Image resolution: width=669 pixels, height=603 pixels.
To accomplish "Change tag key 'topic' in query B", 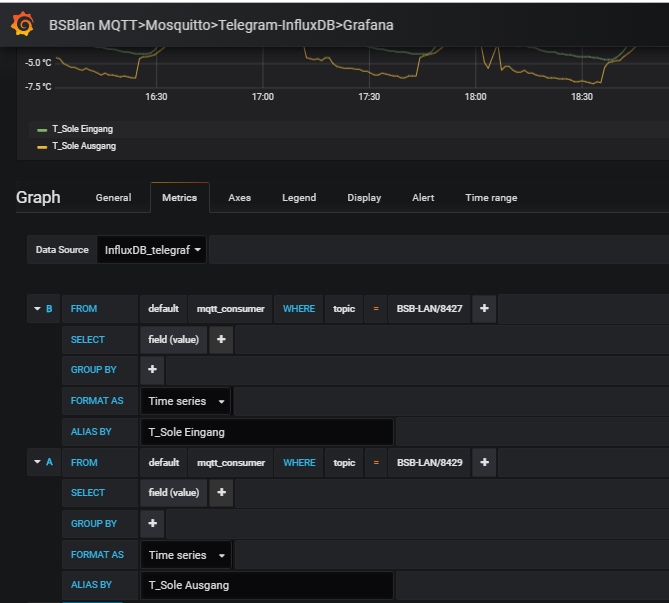I will [x=344, y=309].
